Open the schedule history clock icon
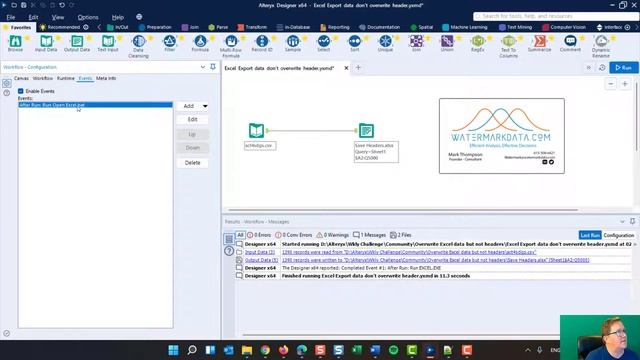640x360 pixels. click(x=602, y=68)
